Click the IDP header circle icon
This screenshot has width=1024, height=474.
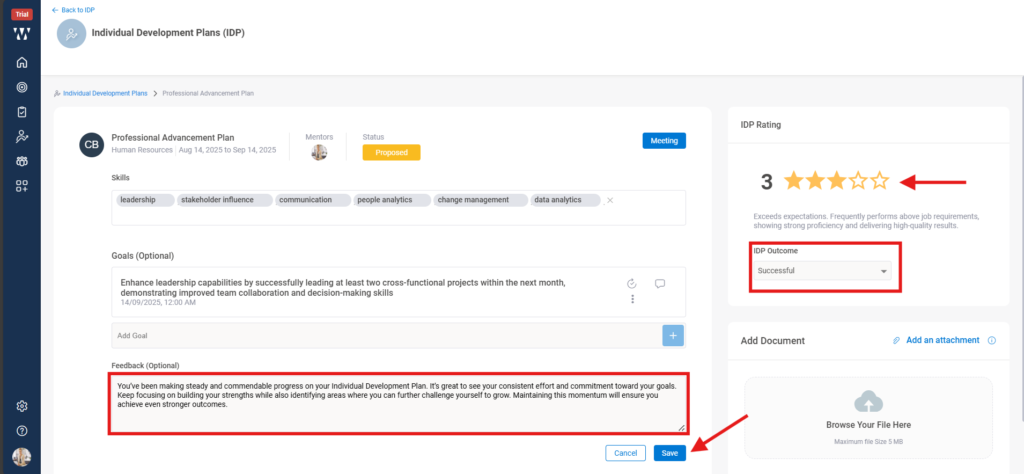click(x=71, y=33)
